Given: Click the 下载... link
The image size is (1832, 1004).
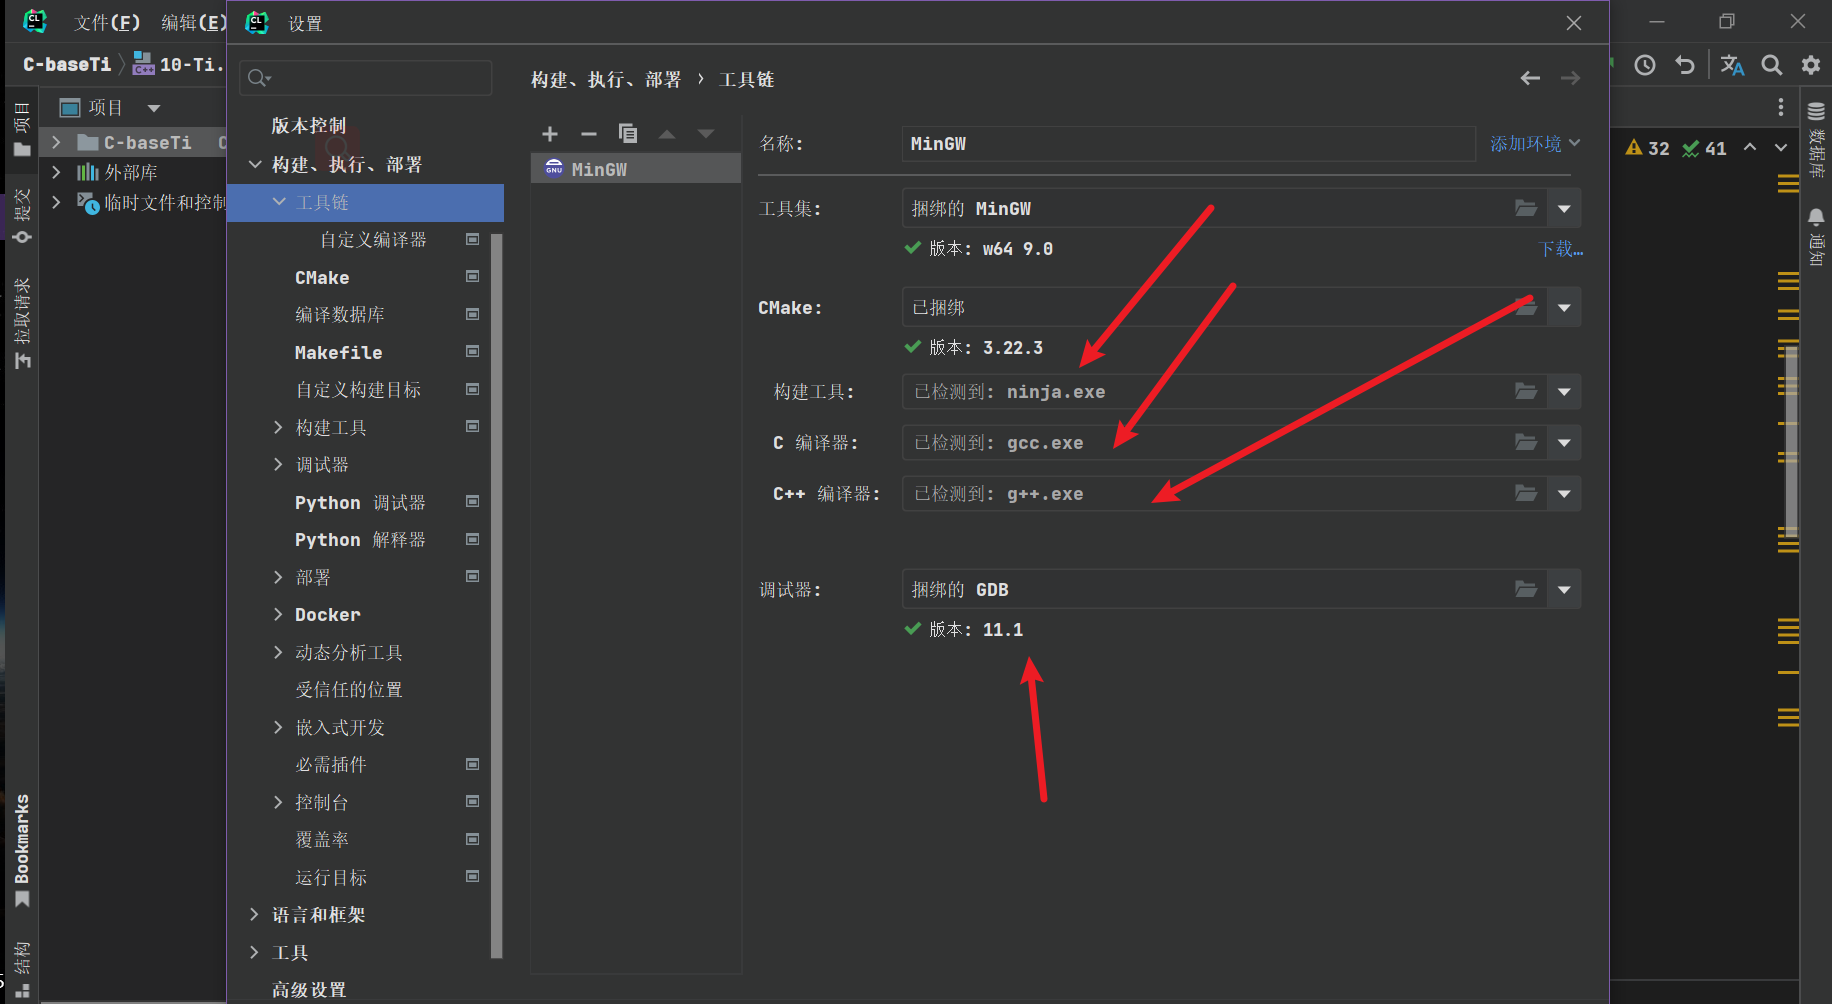Looking at the screenshot, I should click(1560, 249).
